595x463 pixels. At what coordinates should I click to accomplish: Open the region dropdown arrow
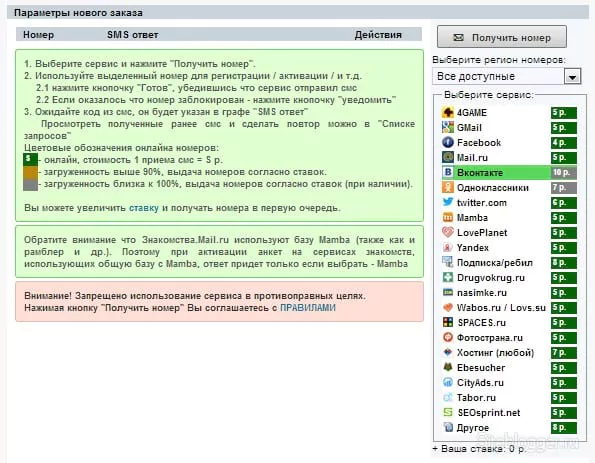click(x=572, y=77)
